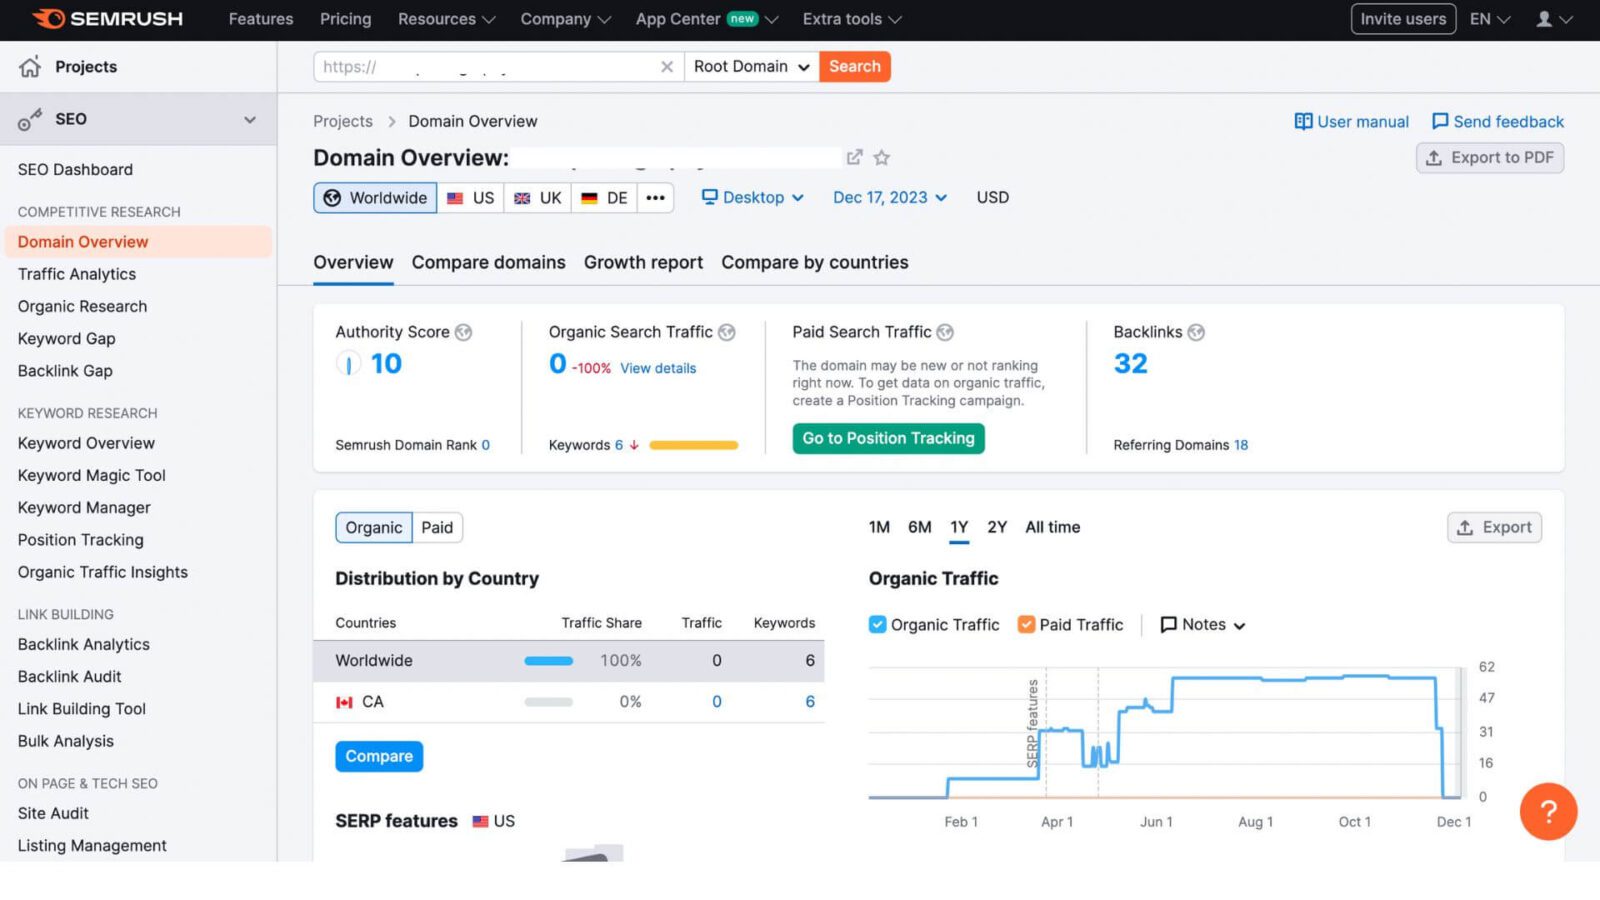Open the help question mark bubble

(1547, 811)
